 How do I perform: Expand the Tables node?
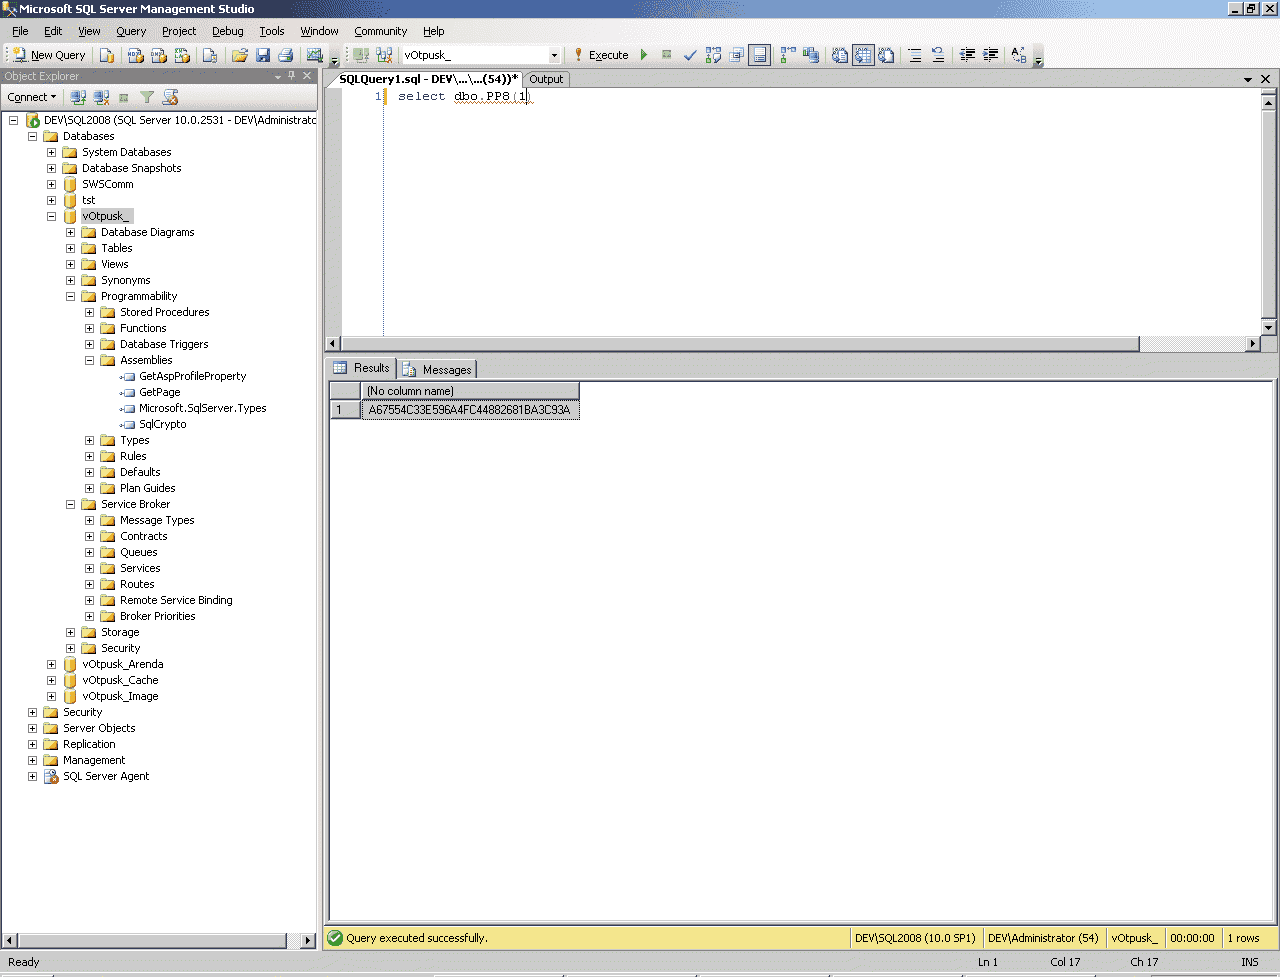pos(70,248)
